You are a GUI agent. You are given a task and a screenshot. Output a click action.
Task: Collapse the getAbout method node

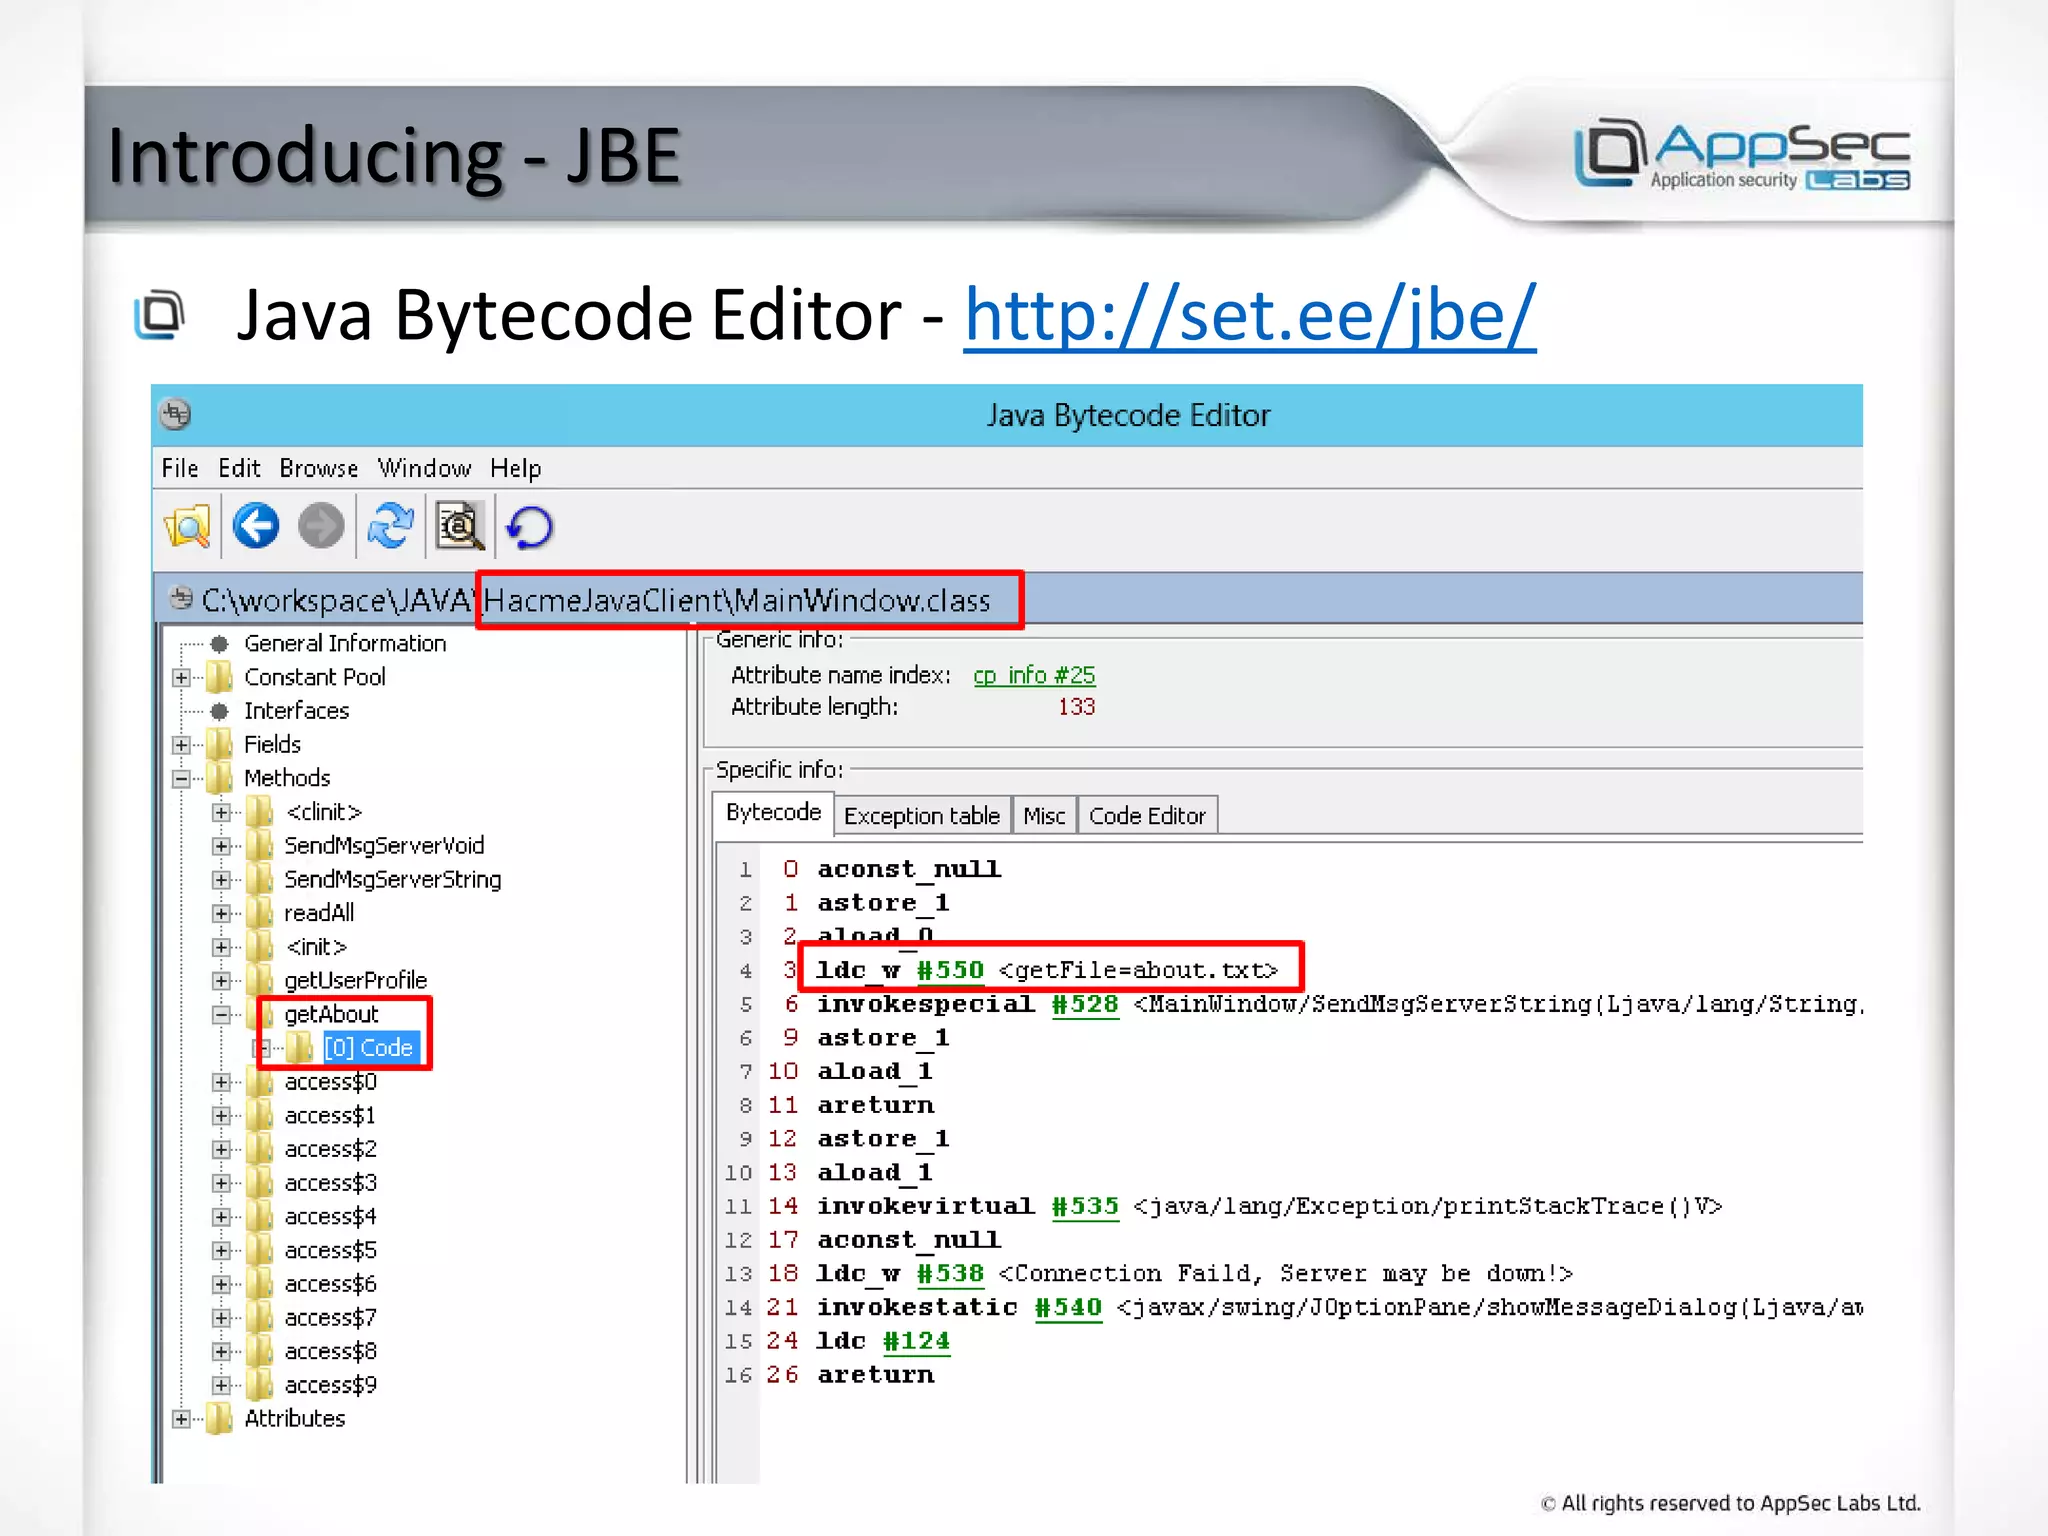(221, 1015)
